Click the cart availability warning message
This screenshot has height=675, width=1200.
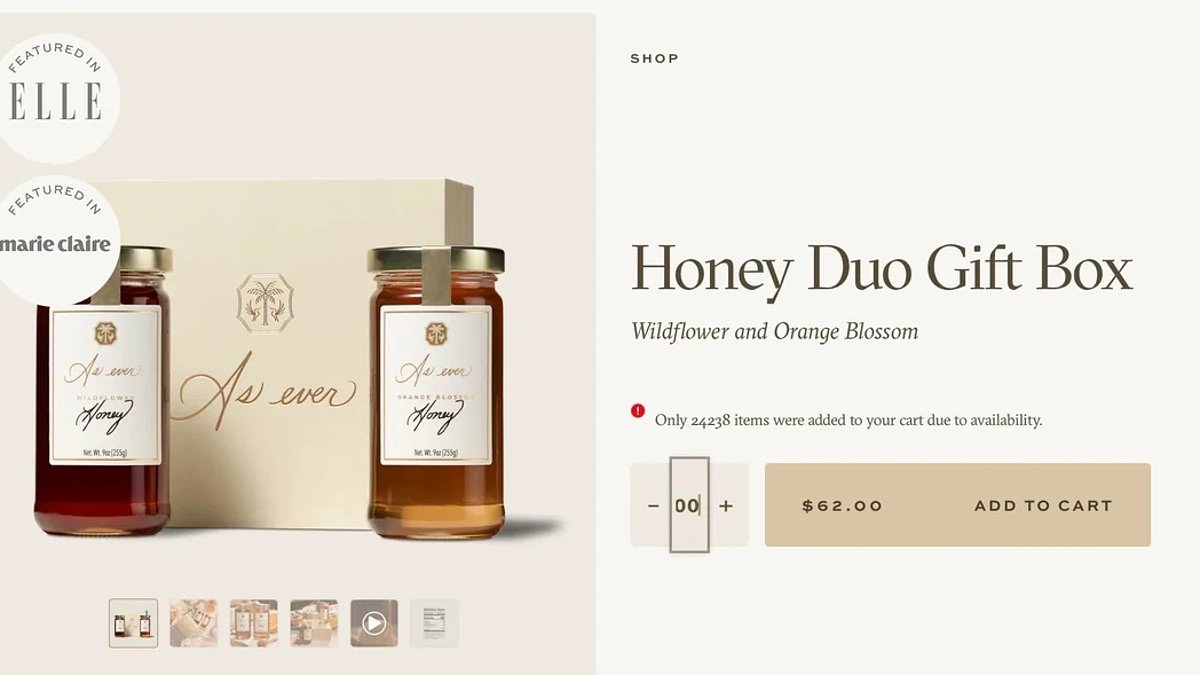click(x=849, y=420)
